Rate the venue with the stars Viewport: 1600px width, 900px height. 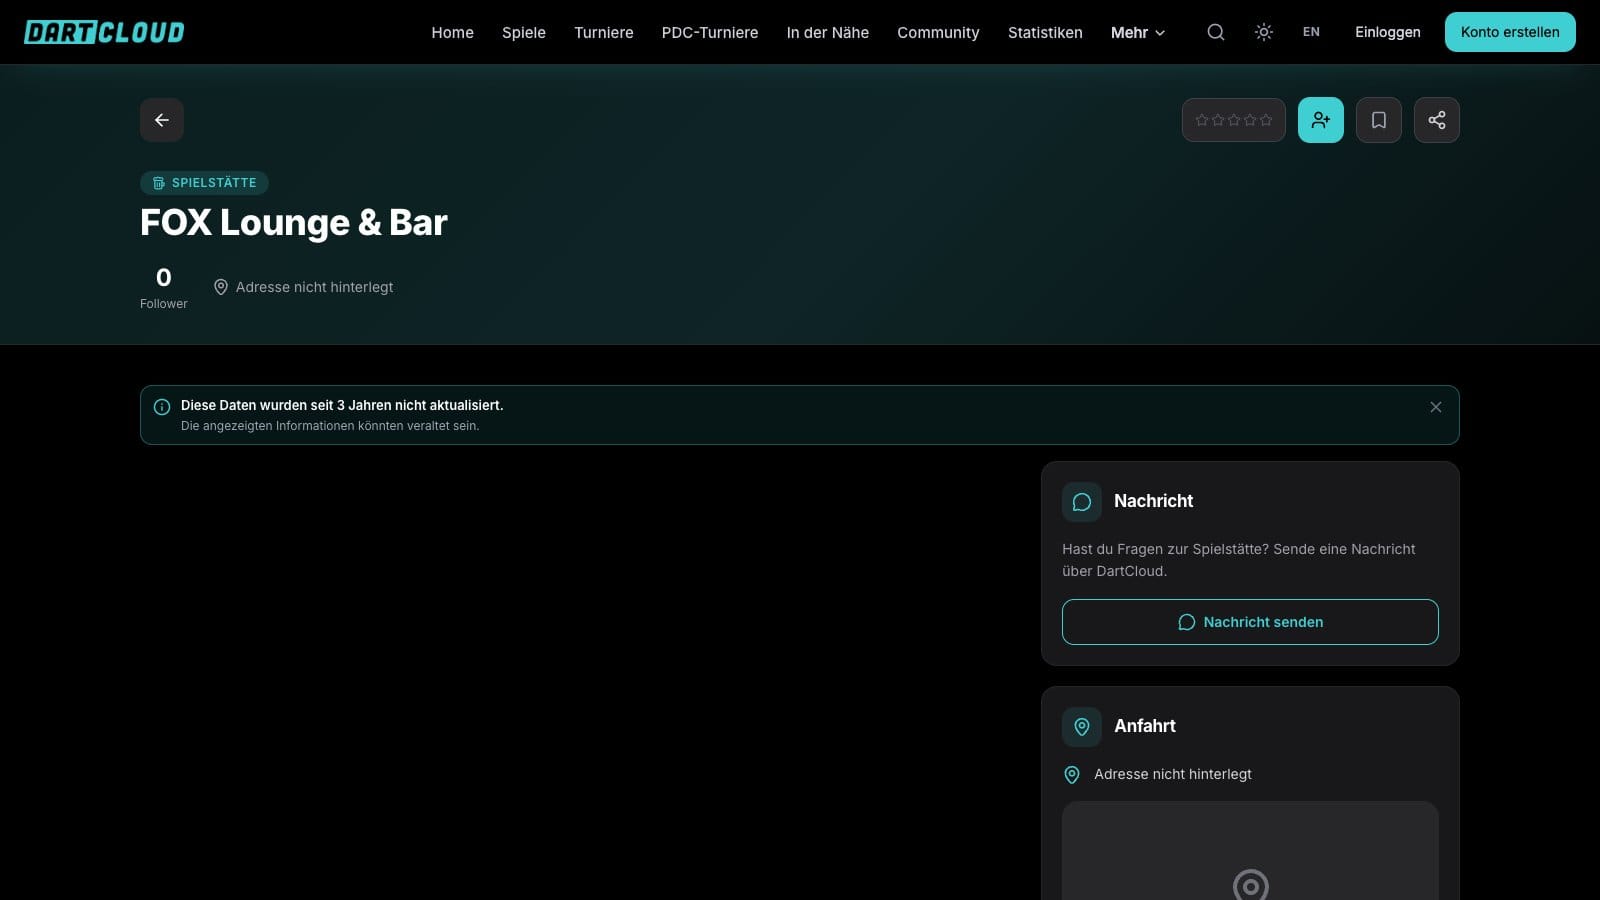[x=1234, y=120]
